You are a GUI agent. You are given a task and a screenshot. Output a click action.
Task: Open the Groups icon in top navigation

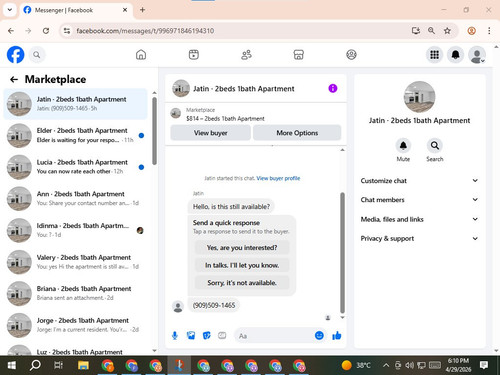point(351,55)
